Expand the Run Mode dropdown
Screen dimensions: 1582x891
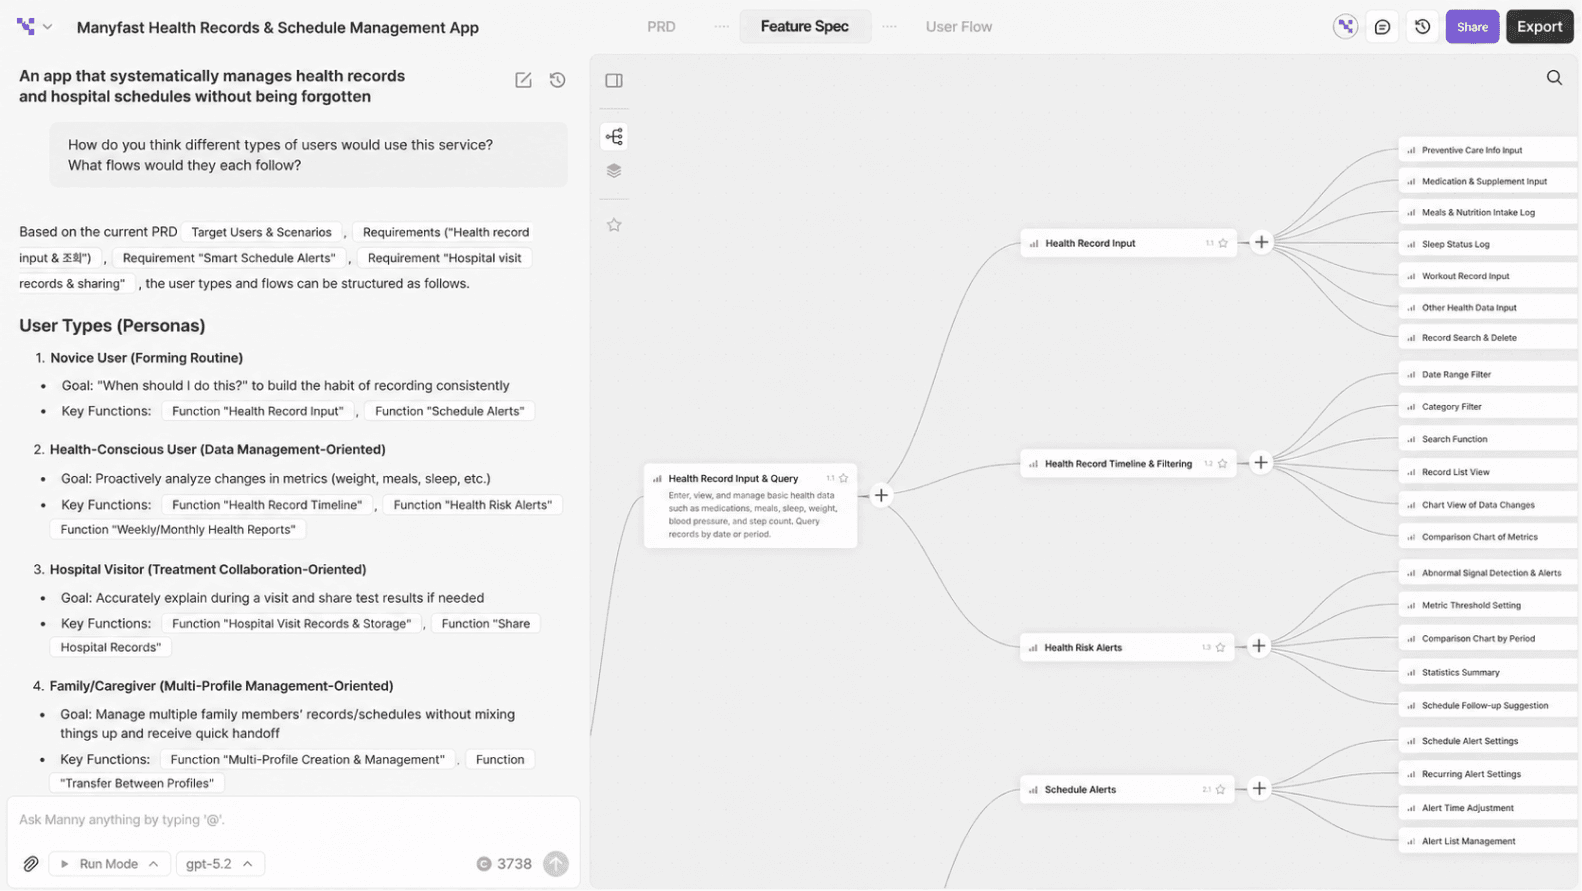click(109, 864)
